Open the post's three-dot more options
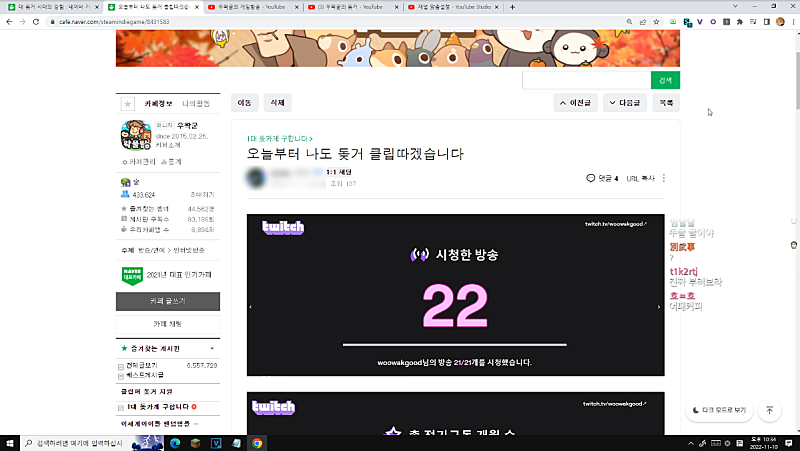The height and width of the screenshot is (451, 800). (x=664, y=178)
